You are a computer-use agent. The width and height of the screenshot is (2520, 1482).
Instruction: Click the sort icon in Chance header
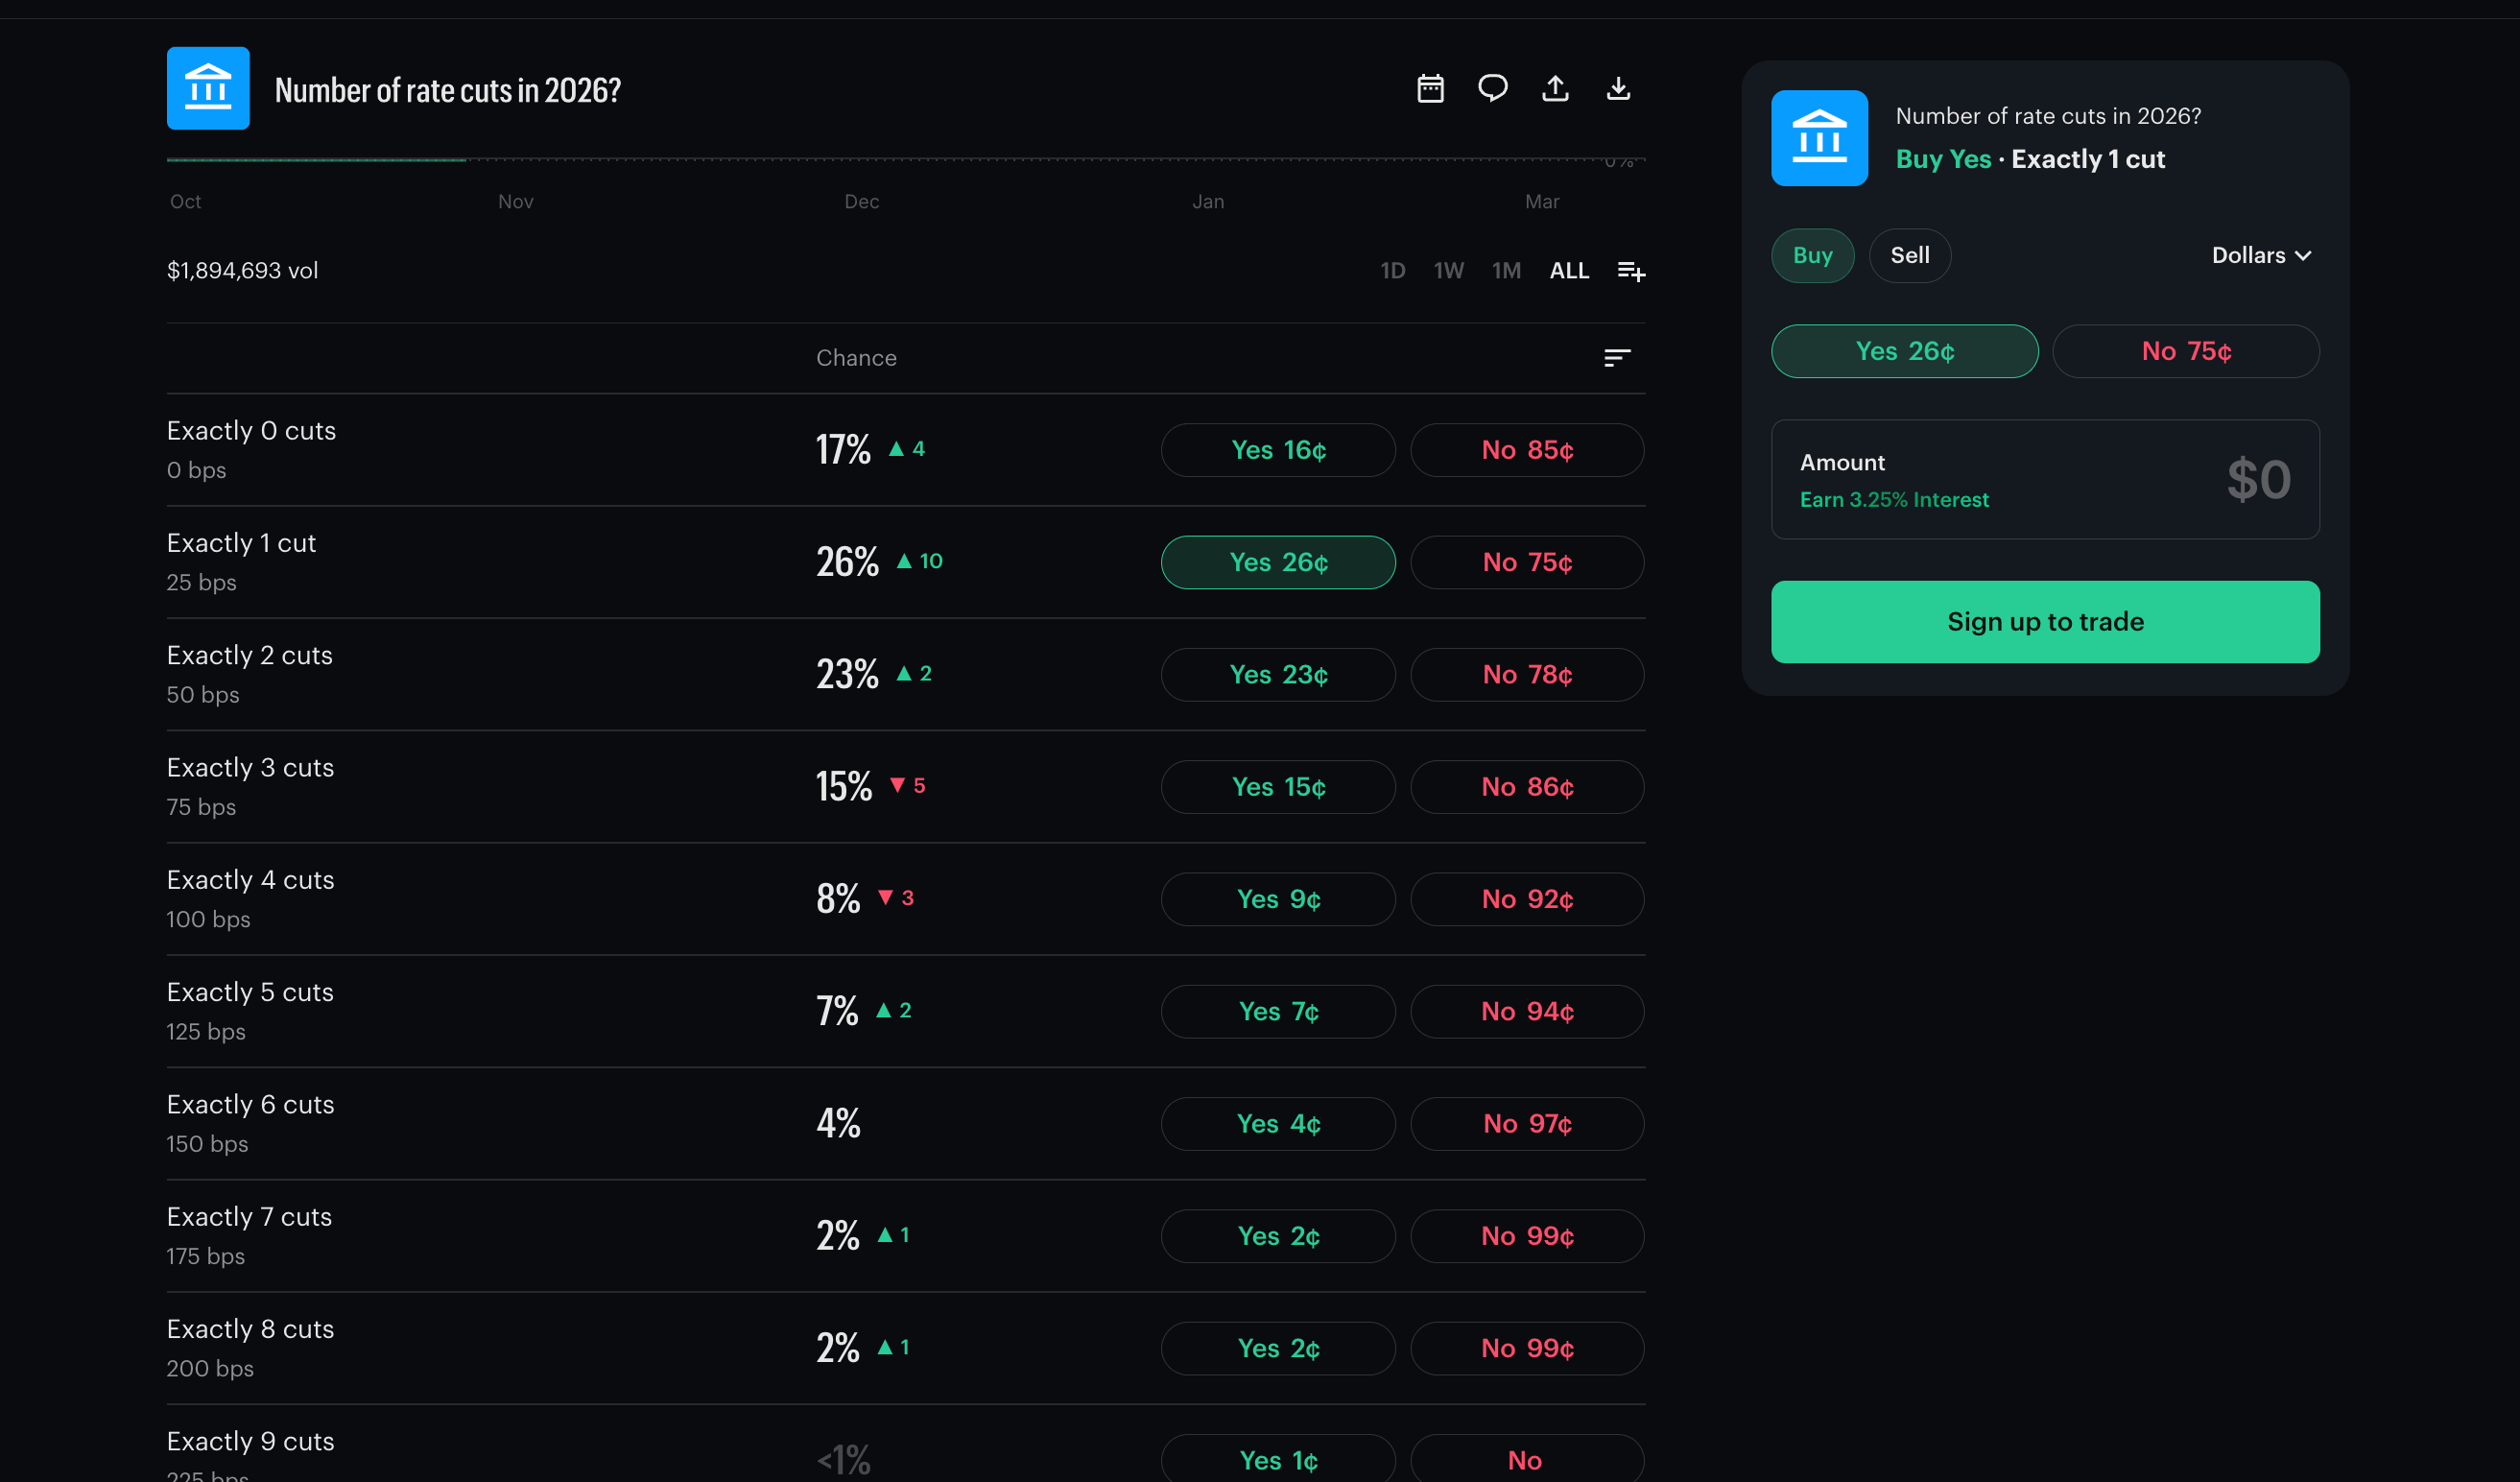point(1617,358)
